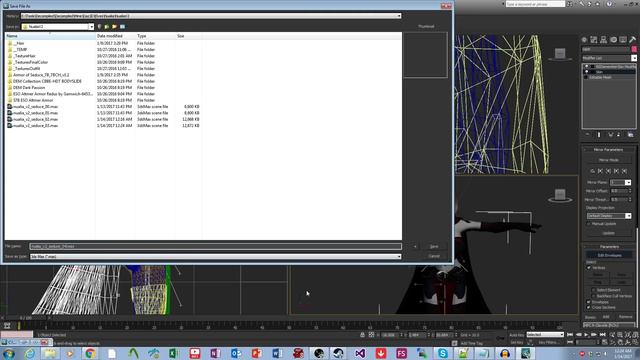Screen dimensions: 640x360
Task: Collapse the Parameters rollout
Action: point(608,247)
